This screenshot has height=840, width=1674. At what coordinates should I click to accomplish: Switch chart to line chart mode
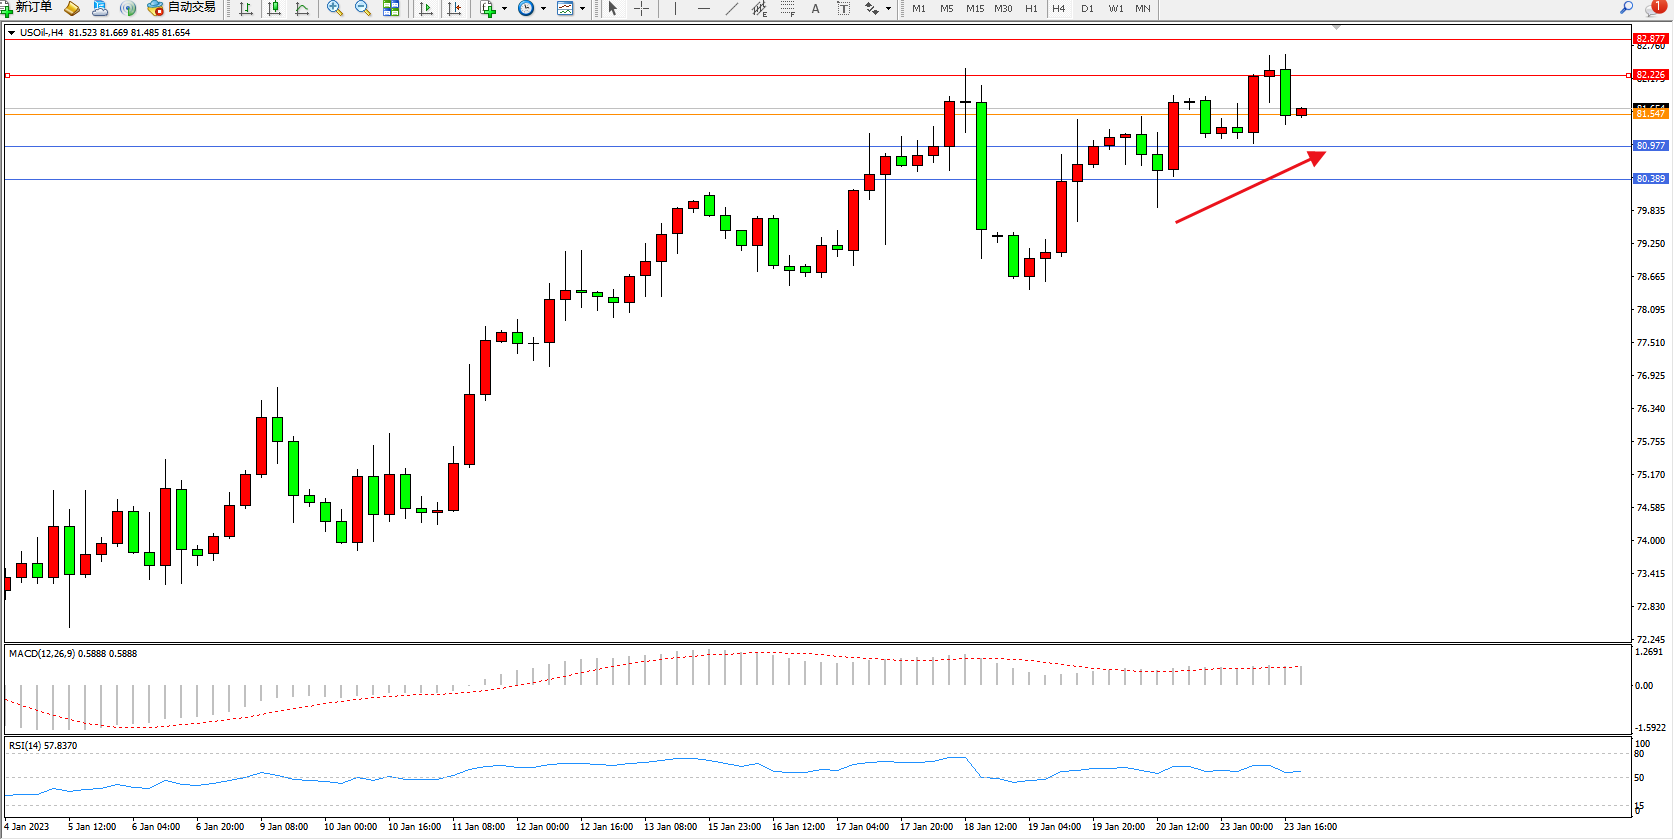coord(302,8)
